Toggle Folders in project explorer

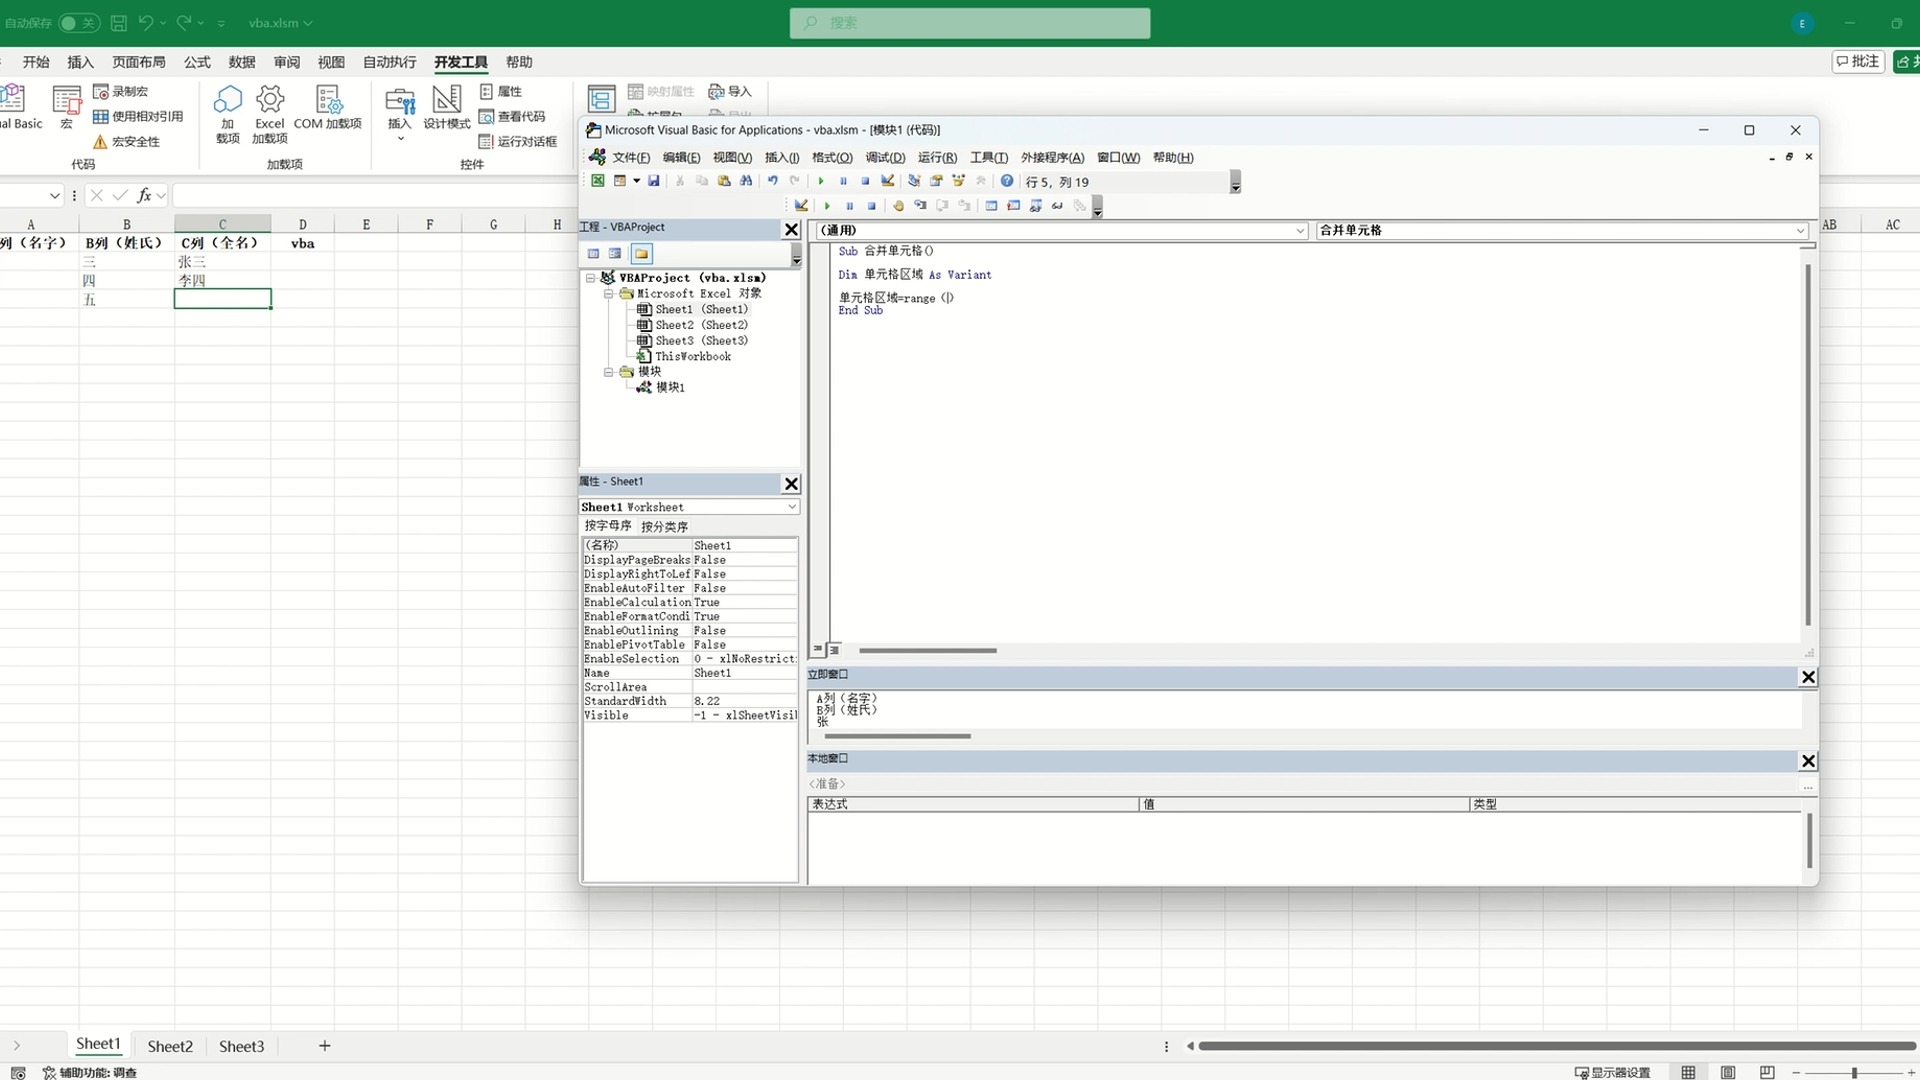tap(641, 254)
